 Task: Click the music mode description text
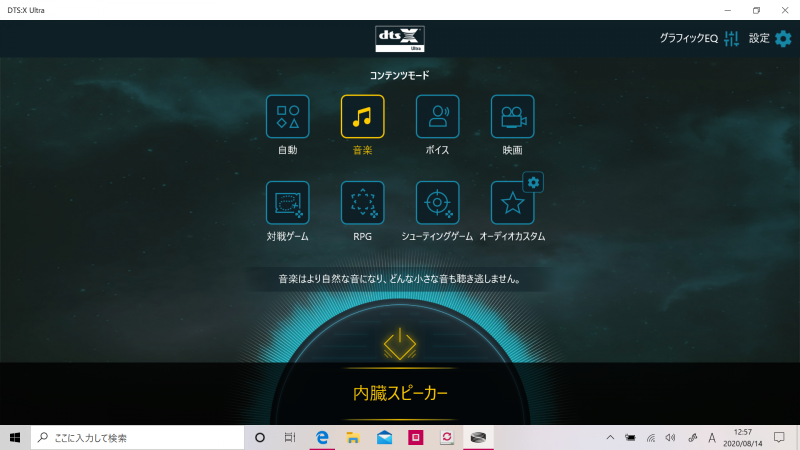click(x=399, y=279)
